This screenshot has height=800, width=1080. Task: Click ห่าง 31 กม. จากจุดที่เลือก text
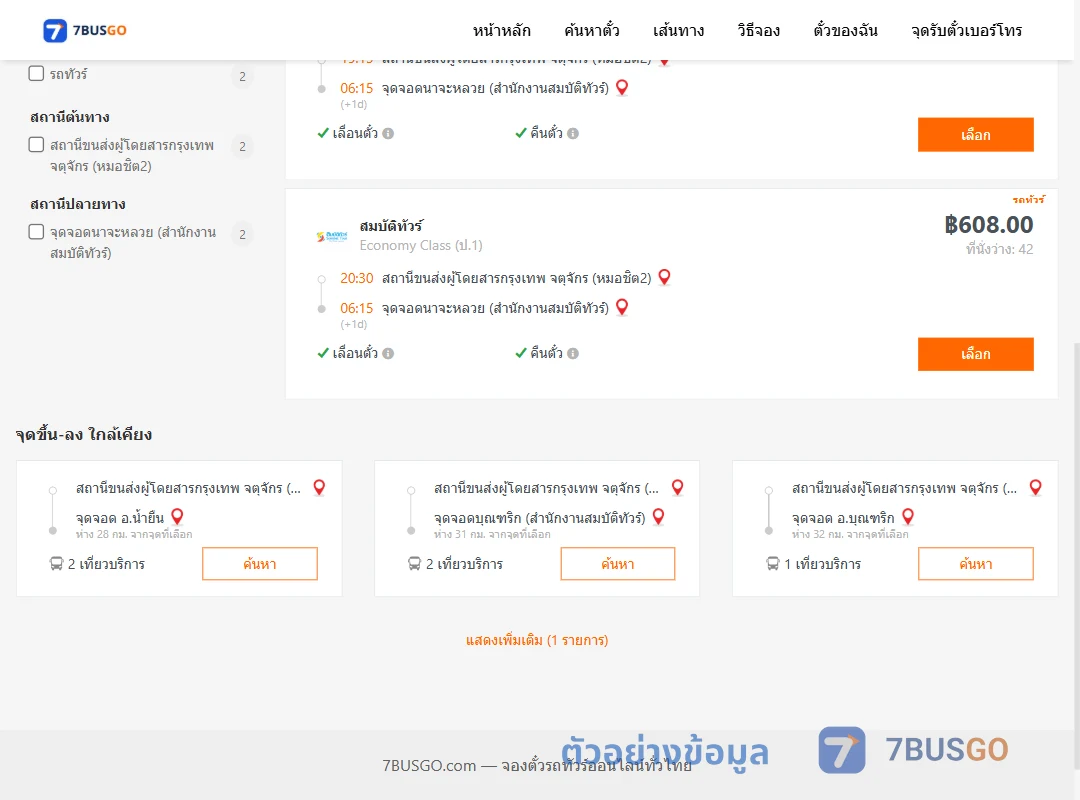pyautogui.click(x=492, y=534)
